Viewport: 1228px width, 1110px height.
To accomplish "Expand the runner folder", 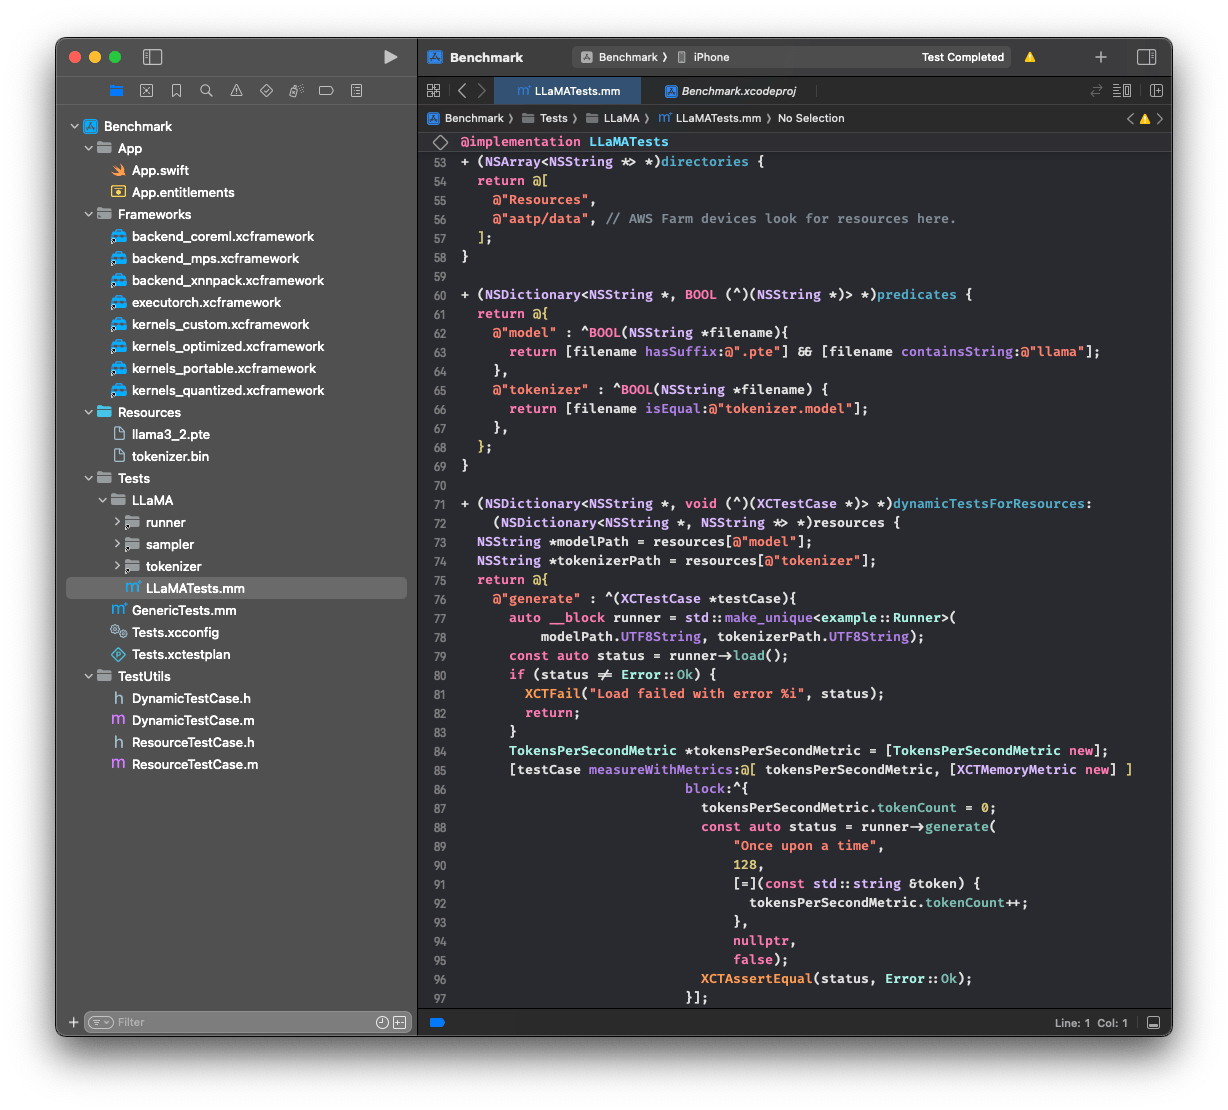I will pyautogui.click(x=117, y=522).
